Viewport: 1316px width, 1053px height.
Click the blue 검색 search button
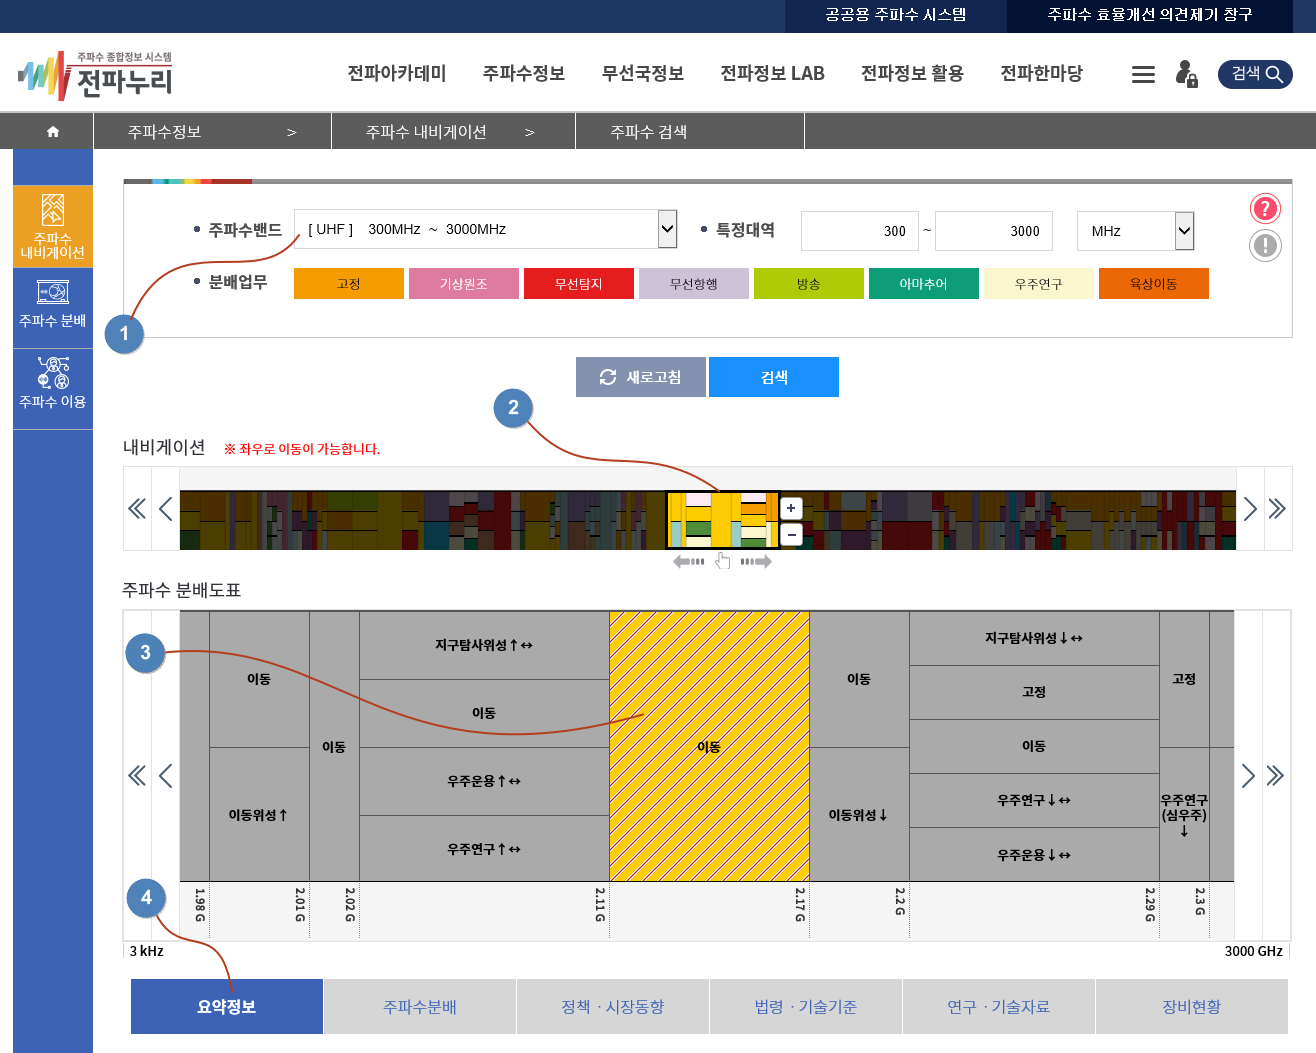pos(774,377)
